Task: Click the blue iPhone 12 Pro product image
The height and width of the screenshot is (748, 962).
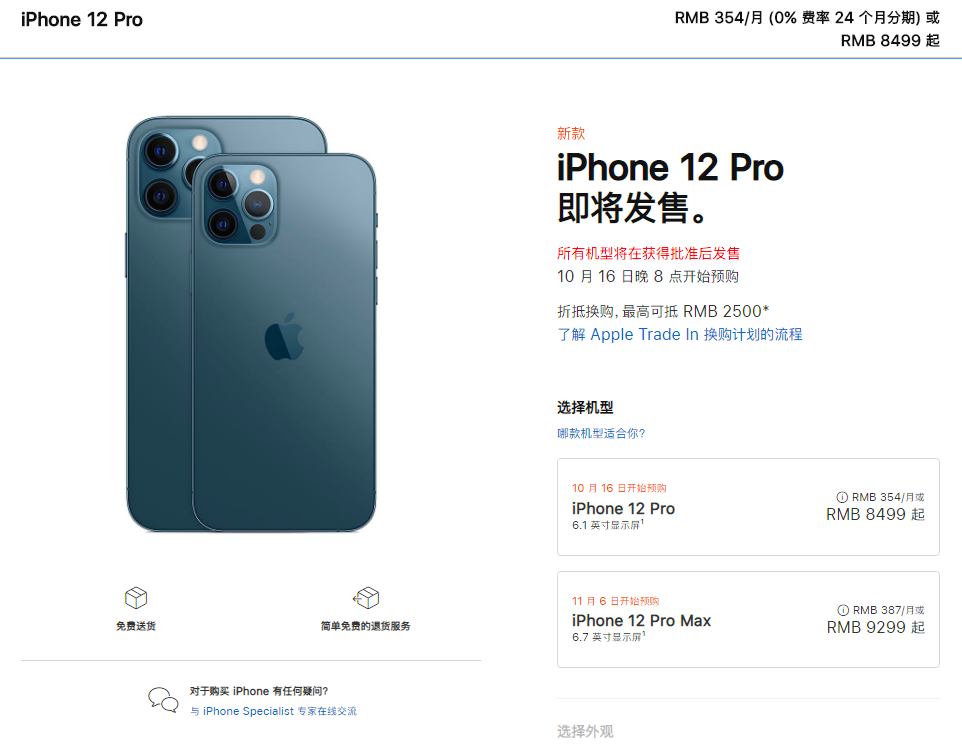Action: (251, 323)
